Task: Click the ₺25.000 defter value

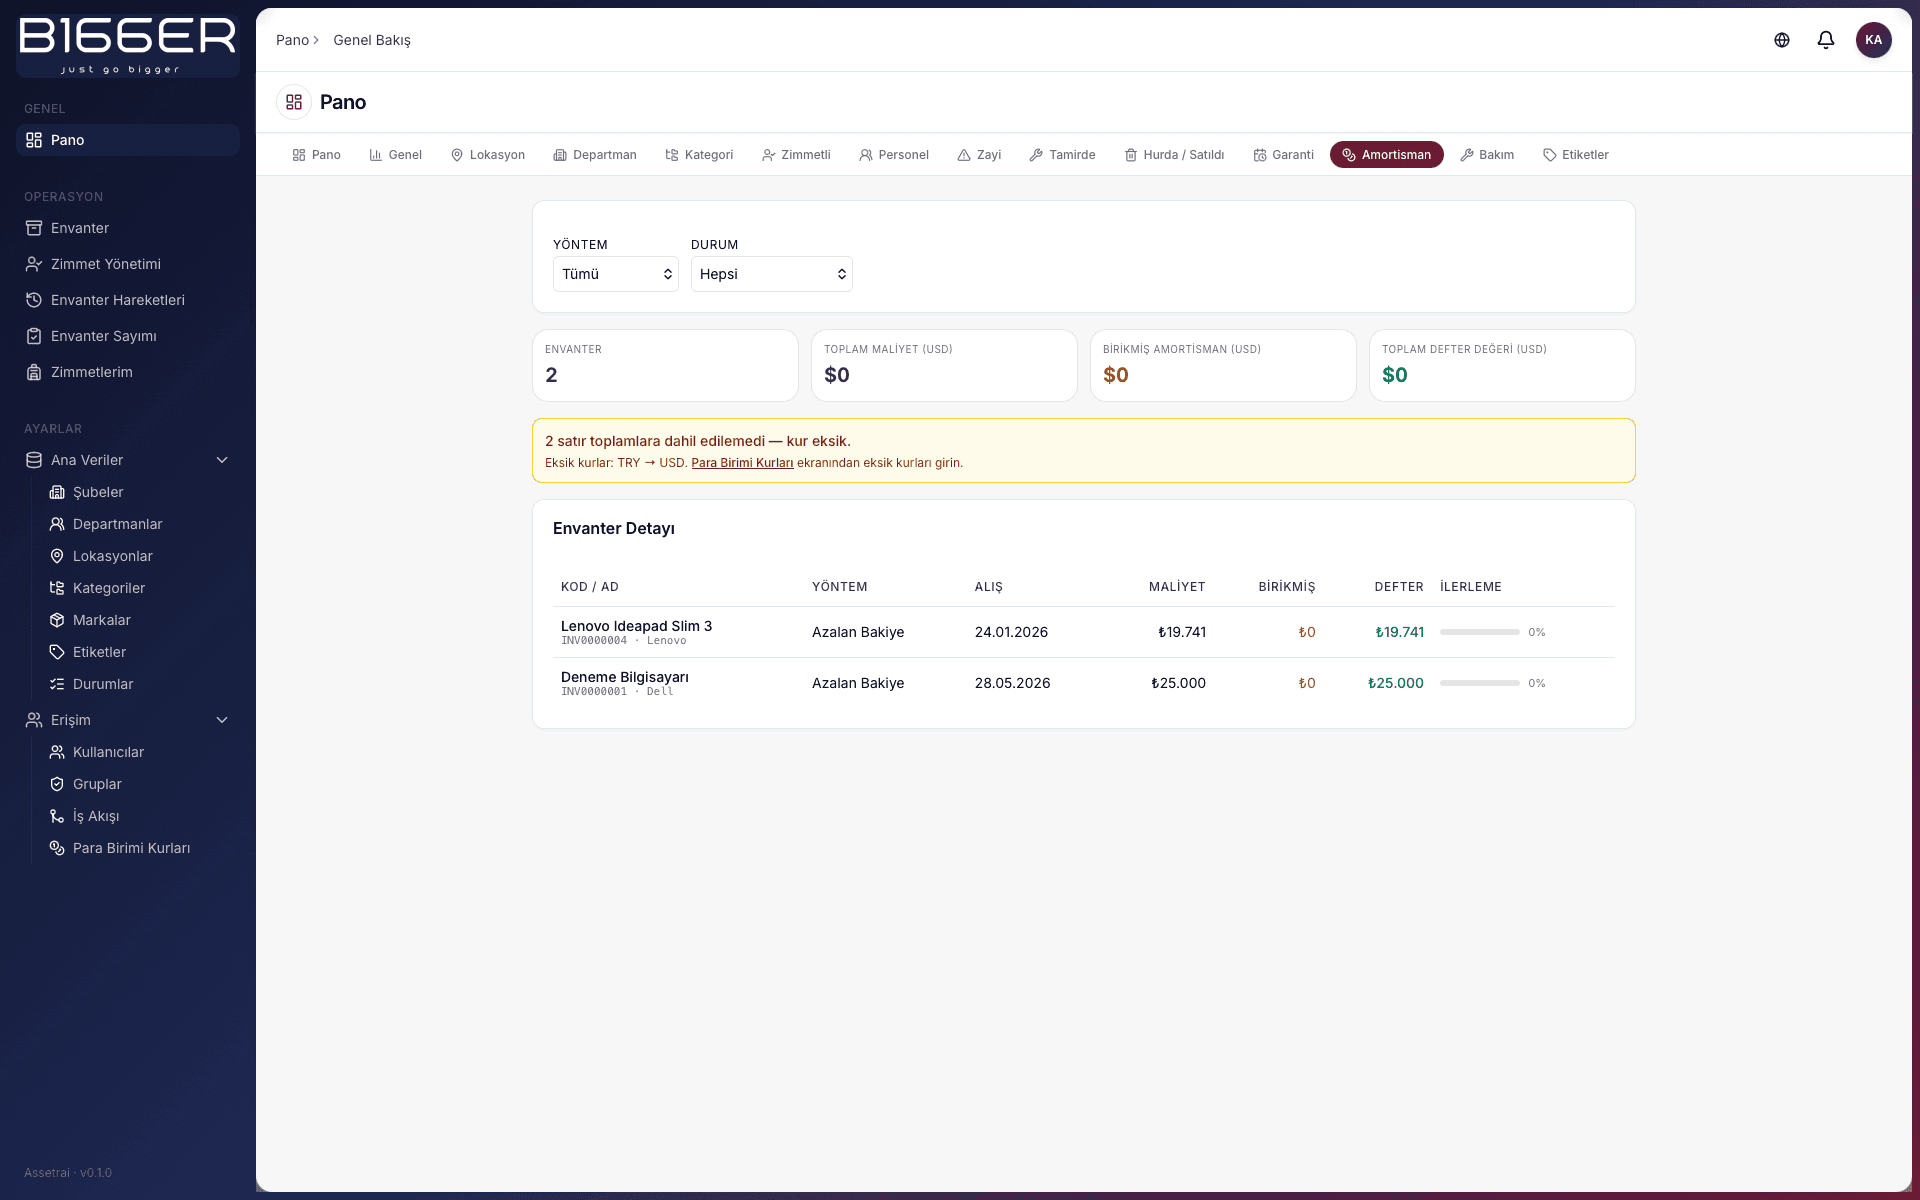Action: pos(1396,683)
